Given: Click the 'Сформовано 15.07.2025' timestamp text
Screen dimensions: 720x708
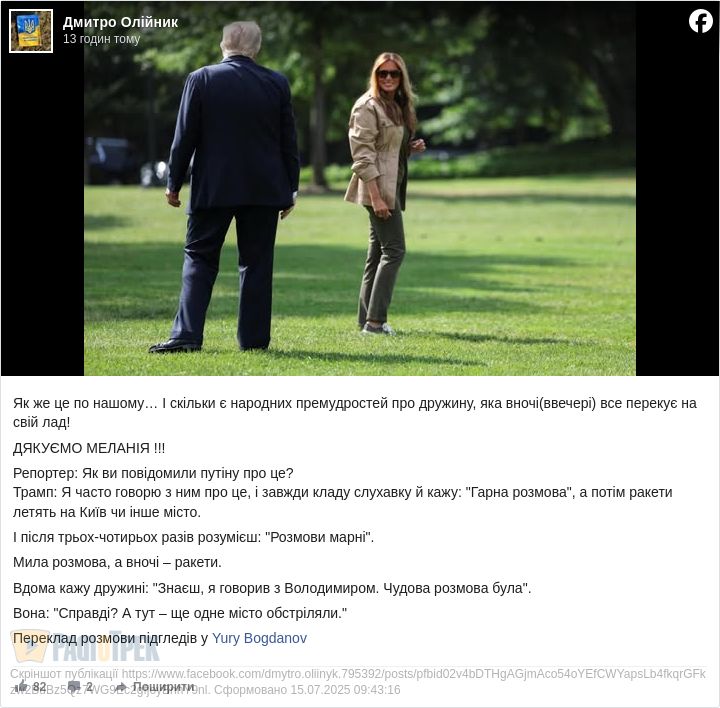Looking at the screenshot, I should pyautogui.click(x=307, y=690).
